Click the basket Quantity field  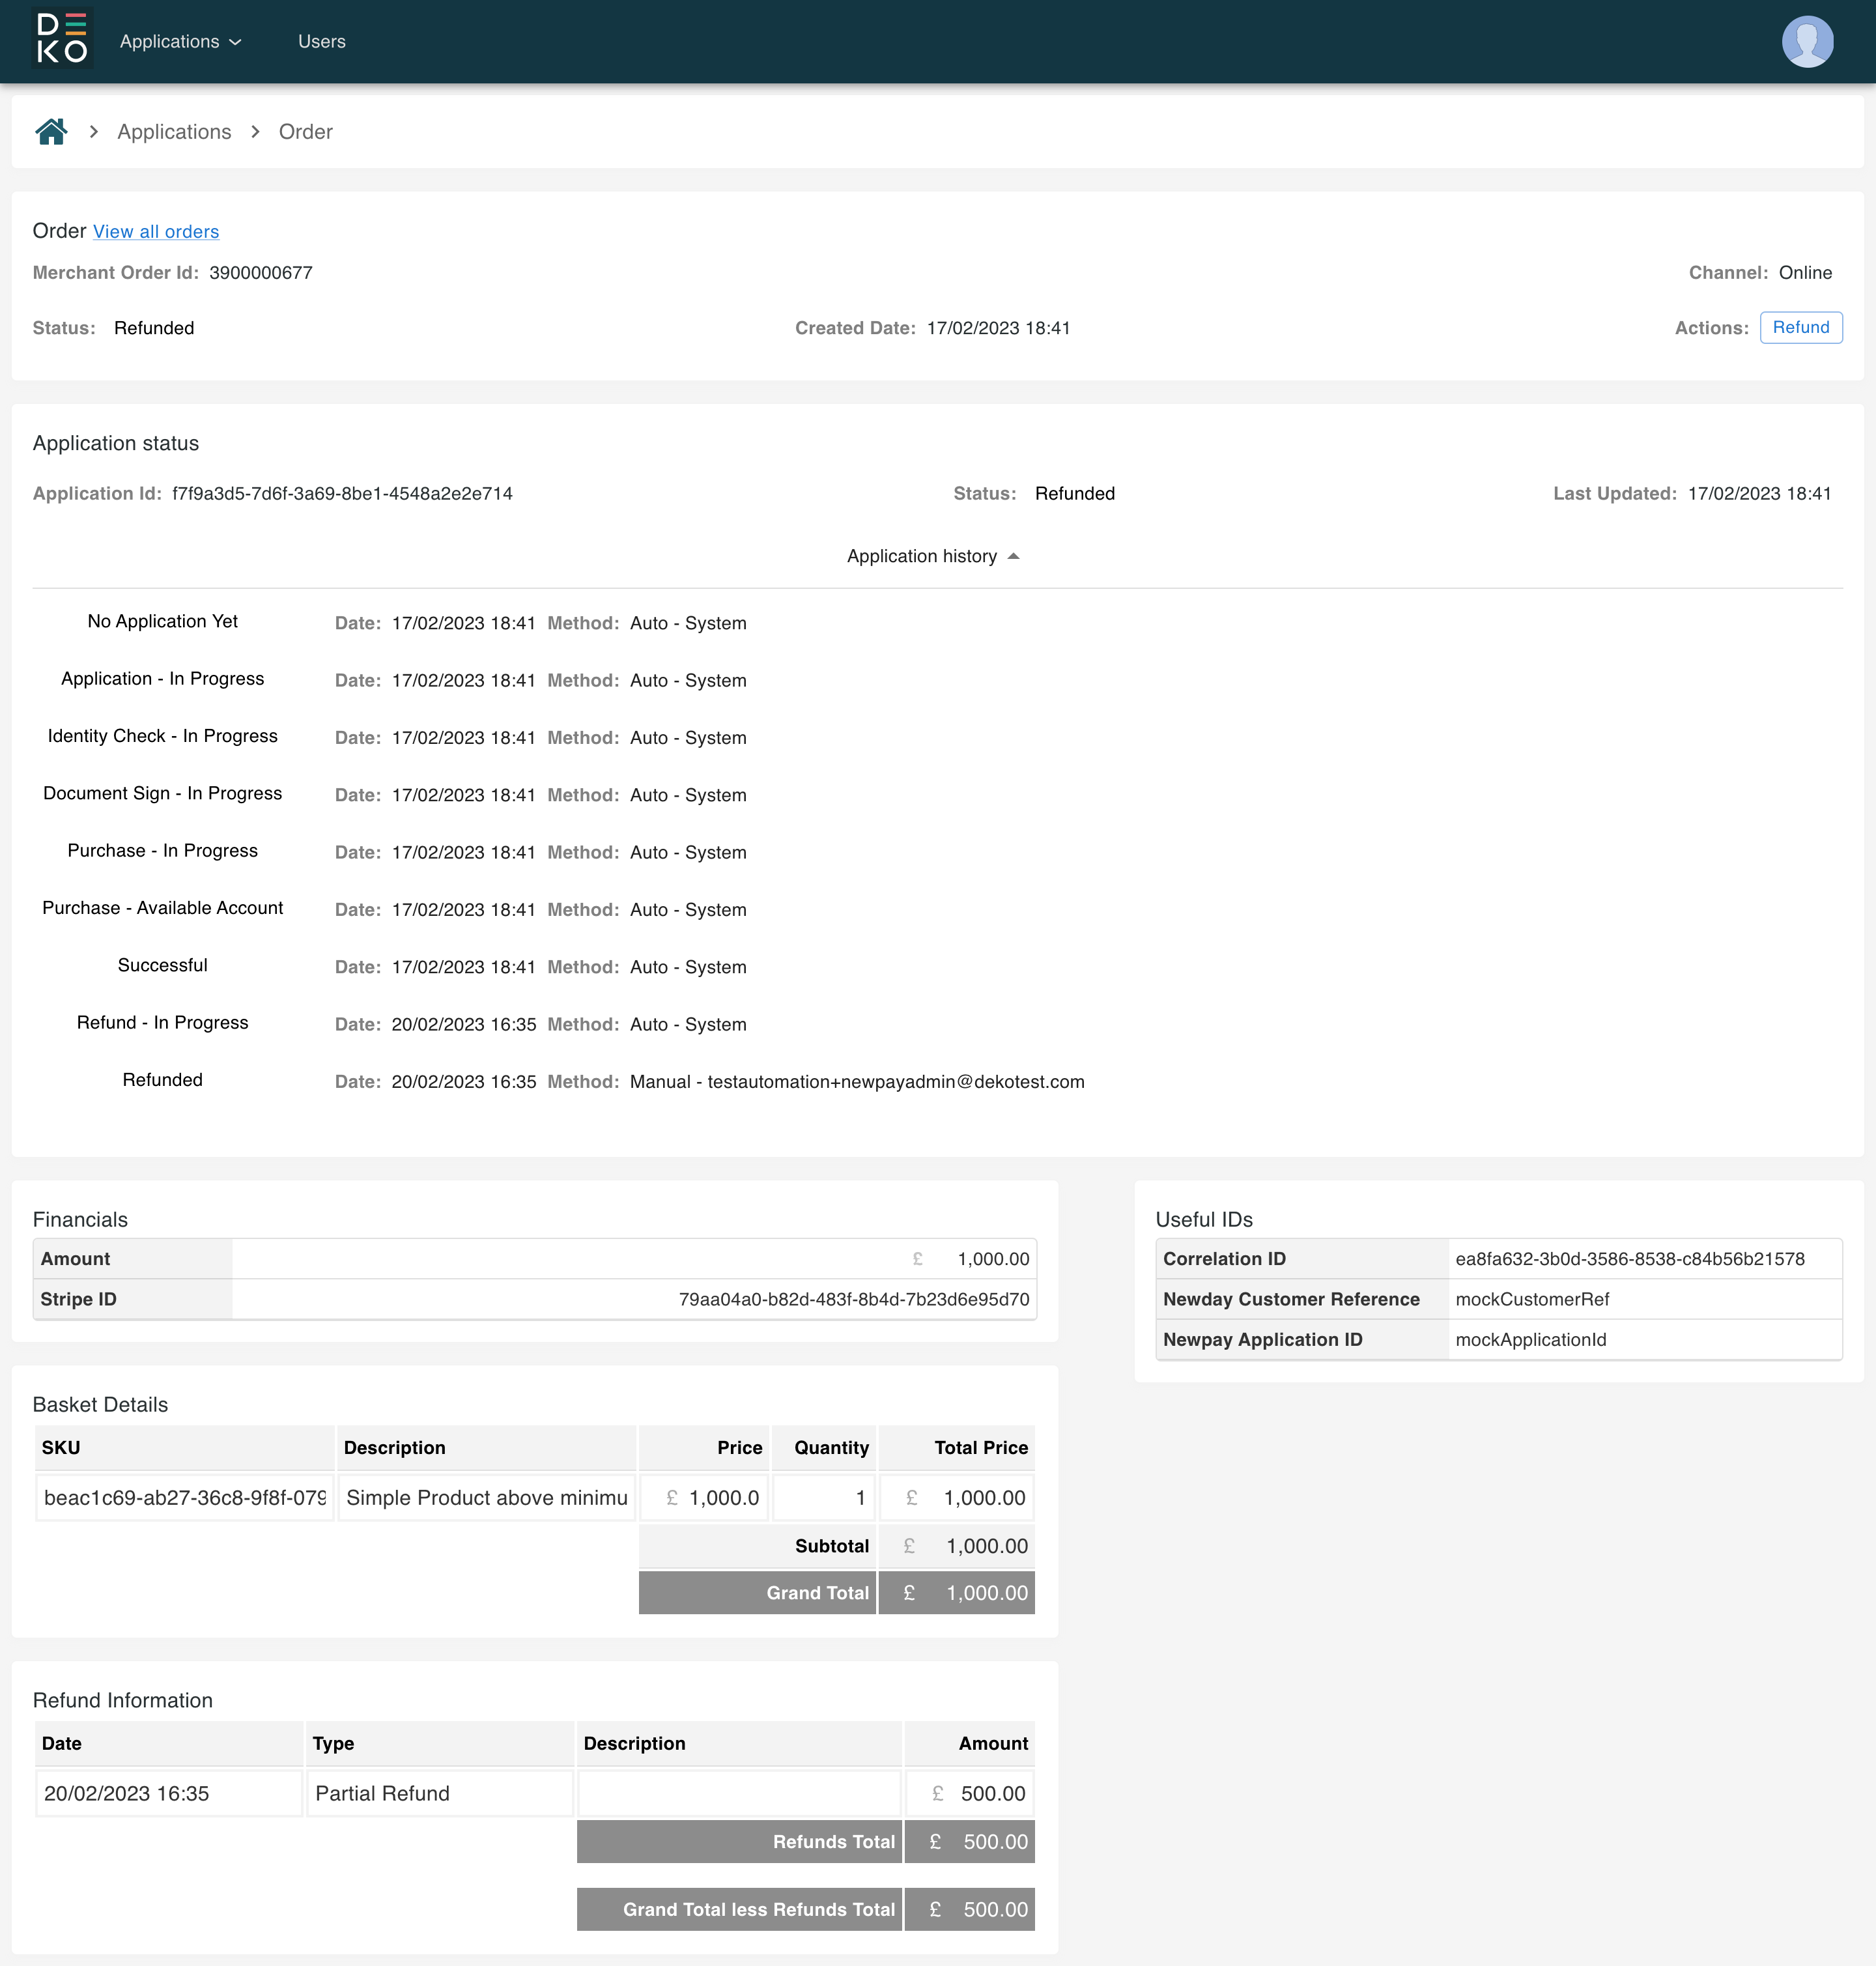[x=824, y=1497]
